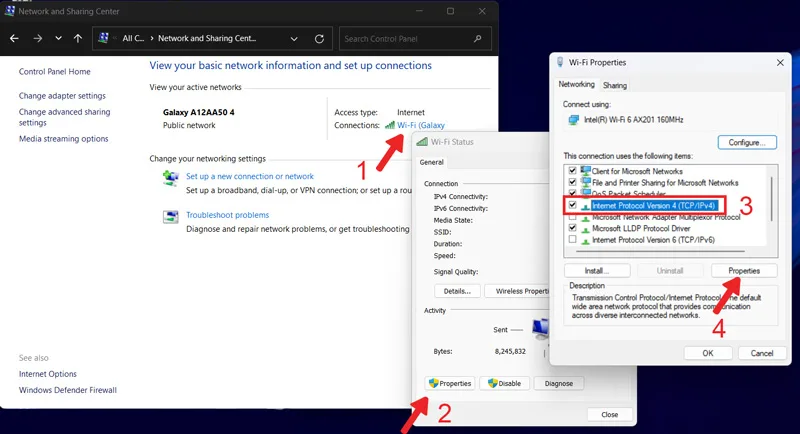The height and width of the screenshot is (434, 800).
Task: Click the Set up new connection icon
Action: pos(170,178)
